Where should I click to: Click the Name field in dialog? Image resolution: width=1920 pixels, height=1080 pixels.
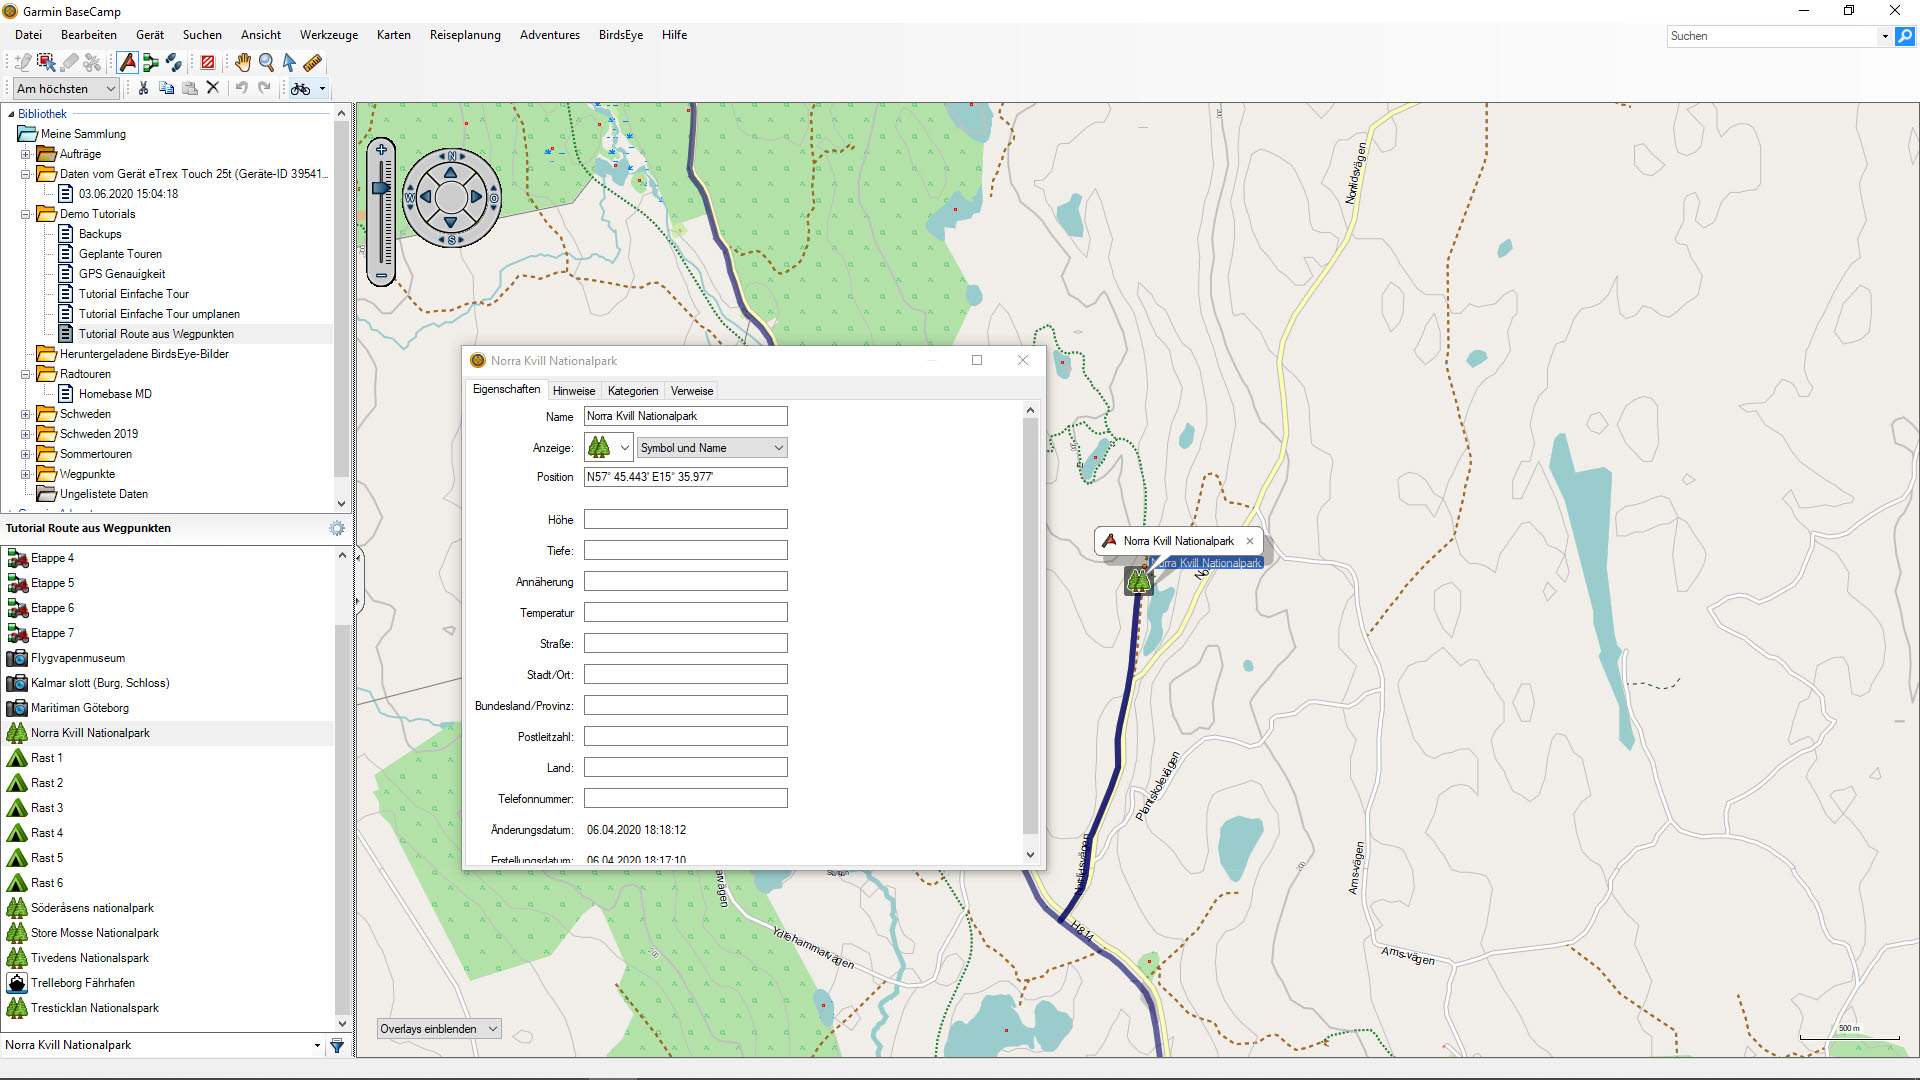[x=685, y=416]
